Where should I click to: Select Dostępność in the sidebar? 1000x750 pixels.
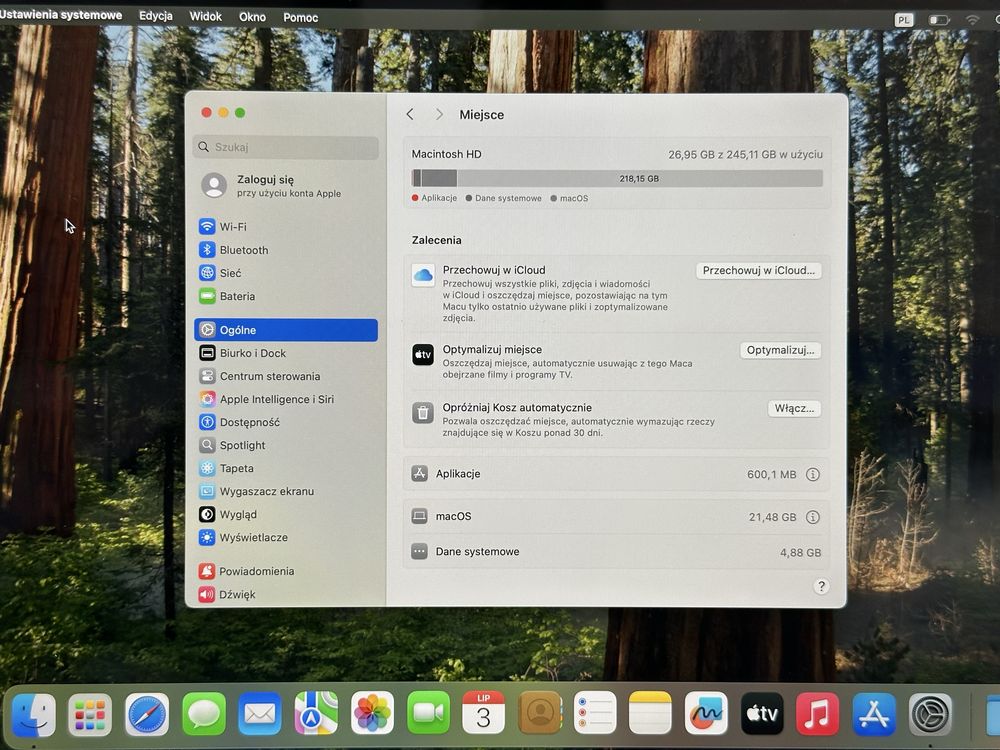pos(286,422)
